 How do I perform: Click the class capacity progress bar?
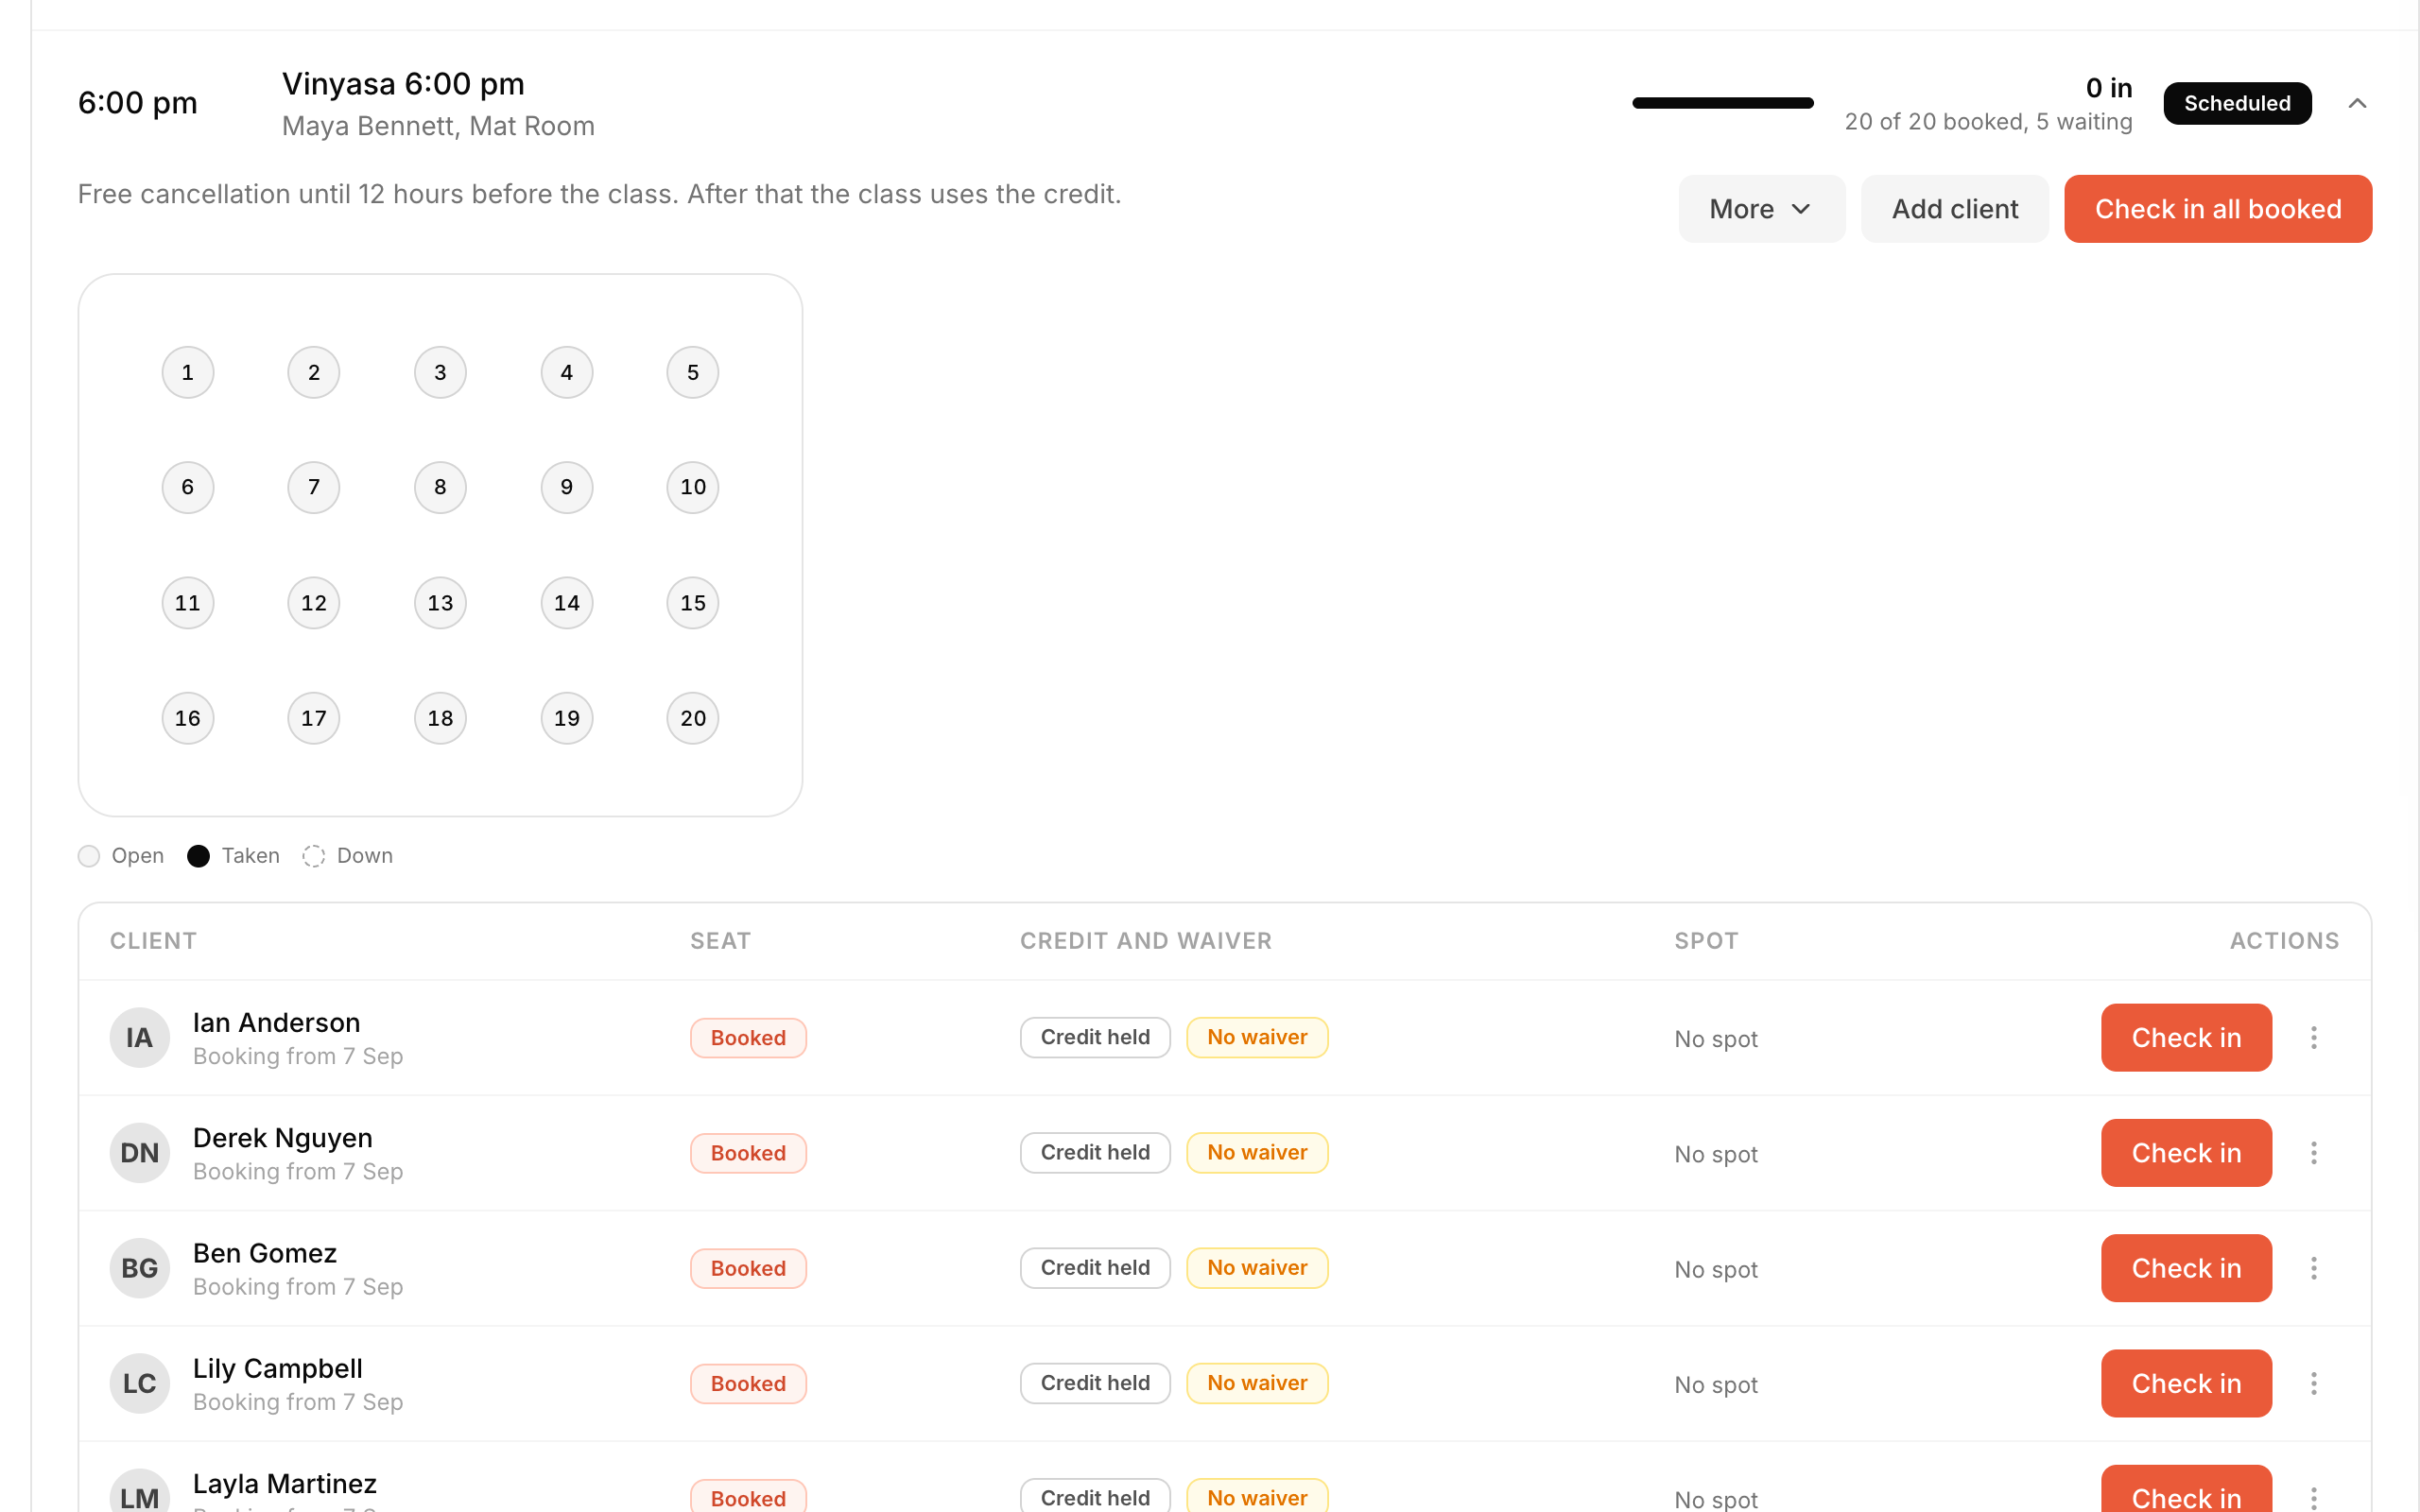[x=1722, y=103]
